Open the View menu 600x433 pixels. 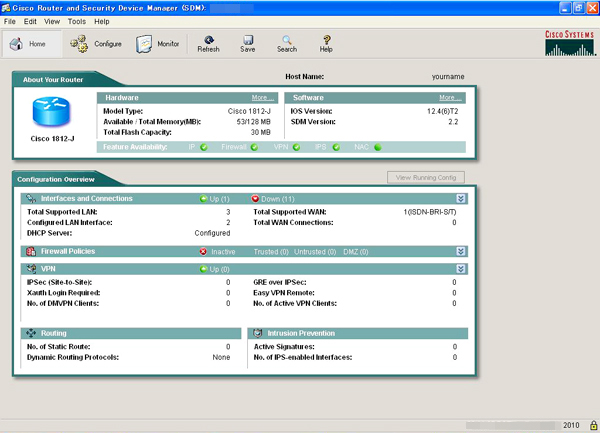(x=52, y=21)
